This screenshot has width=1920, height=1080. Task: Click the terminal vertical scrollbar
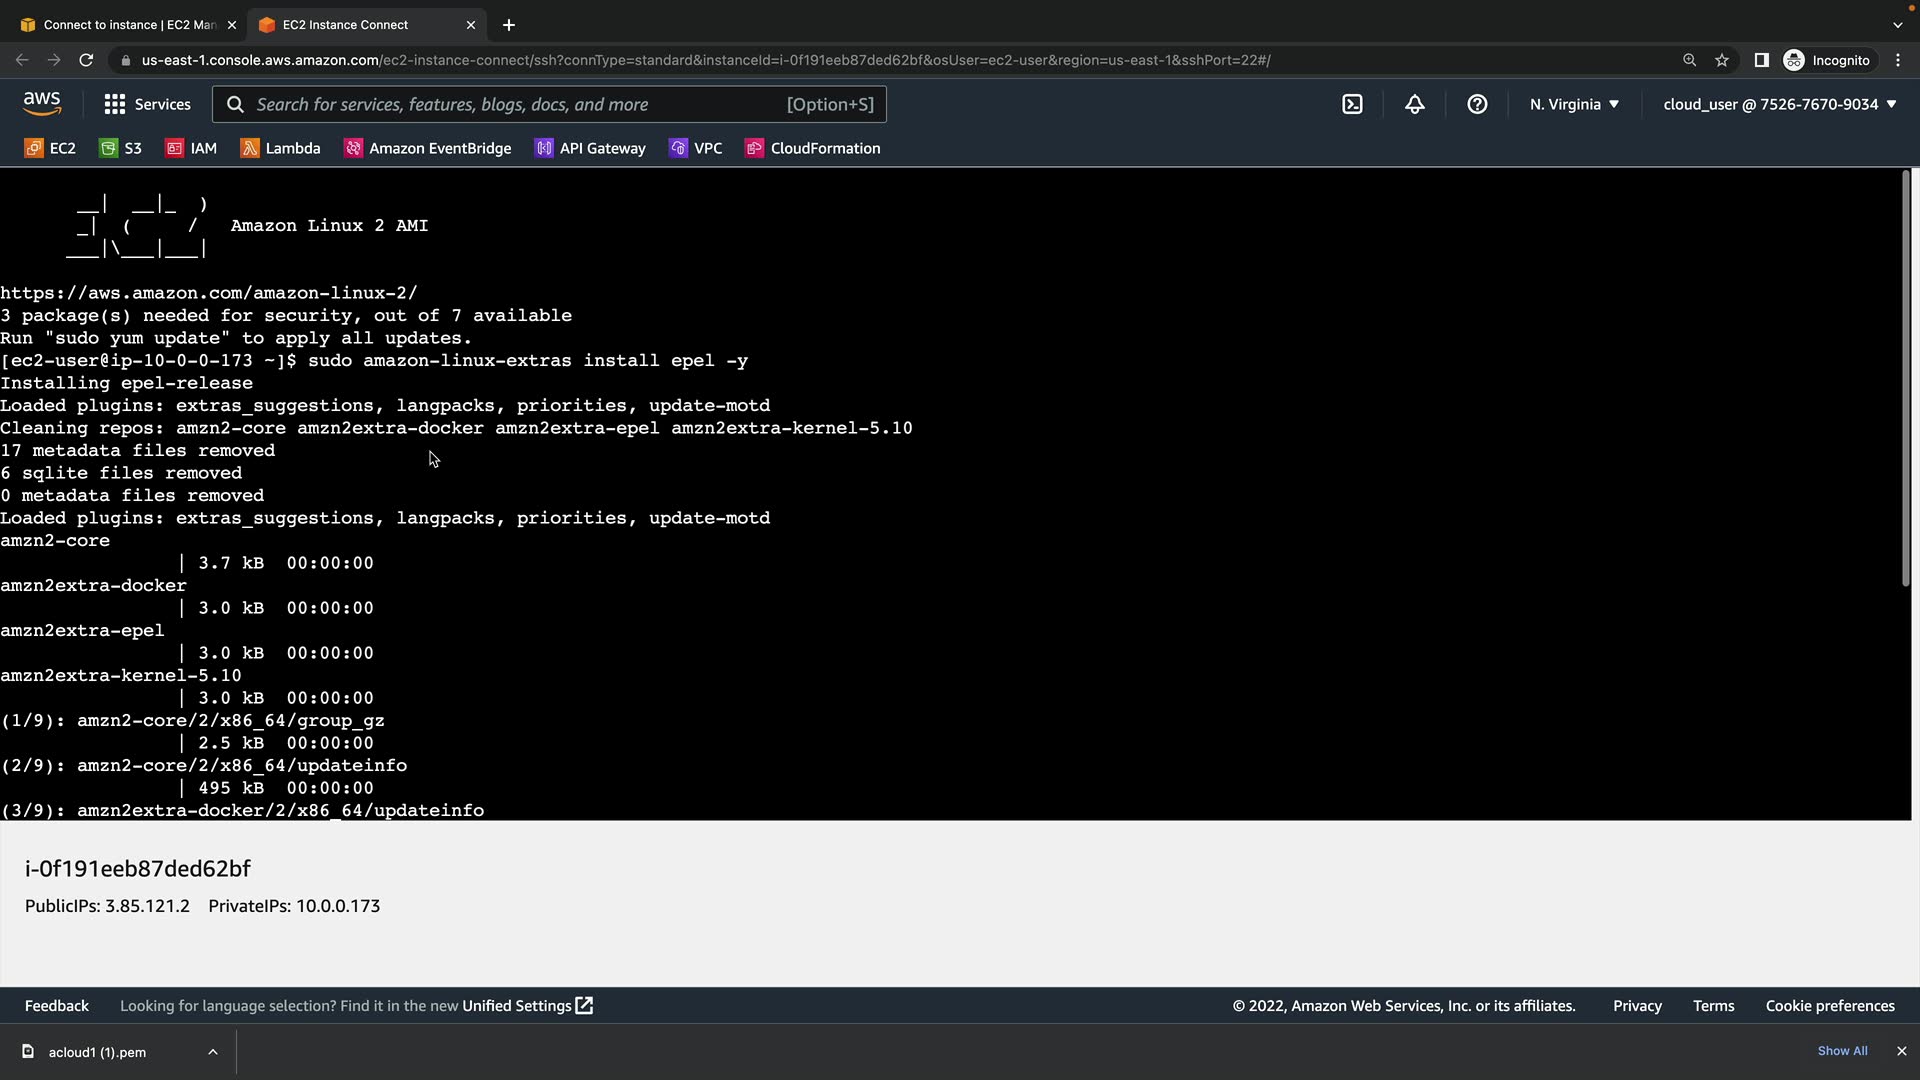point(1906,380)
